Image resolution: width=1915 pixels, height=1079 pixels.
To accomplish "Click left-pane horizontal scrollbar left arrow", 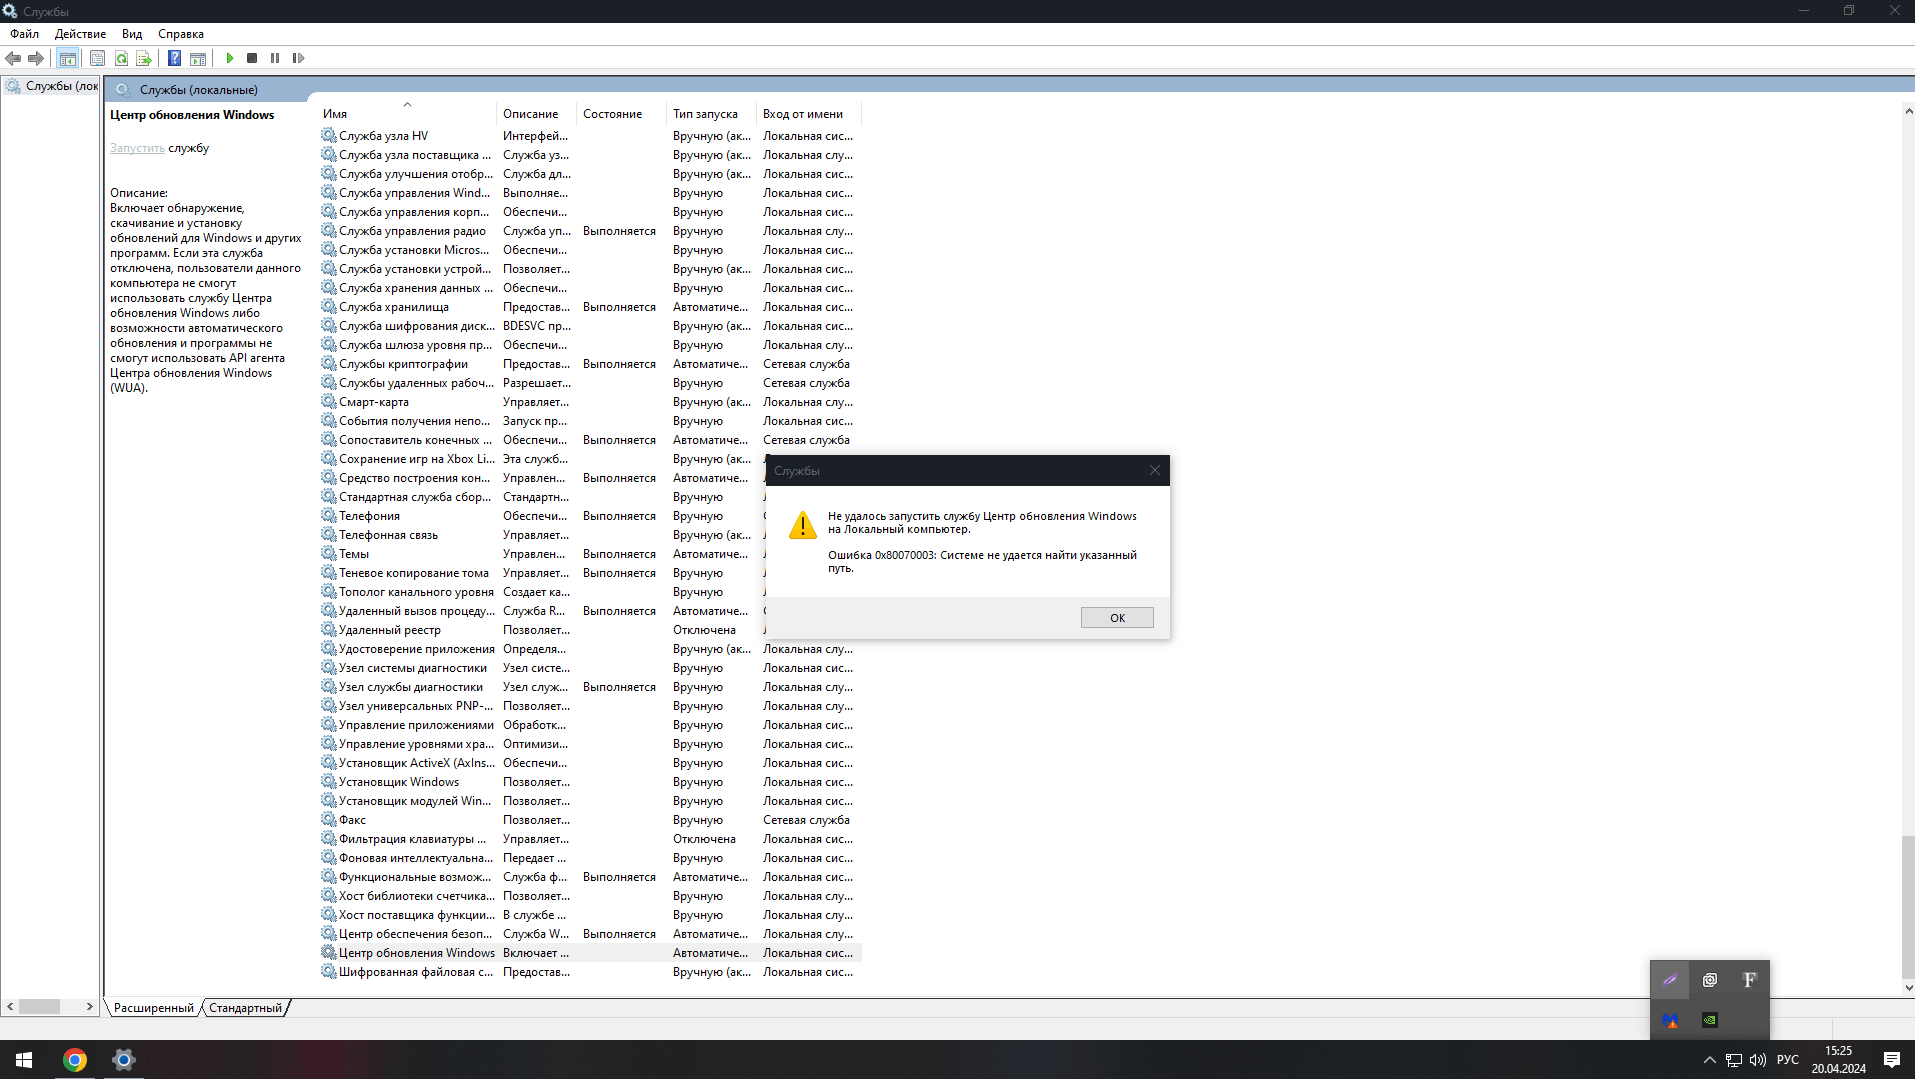I will tap(10, 1007).
